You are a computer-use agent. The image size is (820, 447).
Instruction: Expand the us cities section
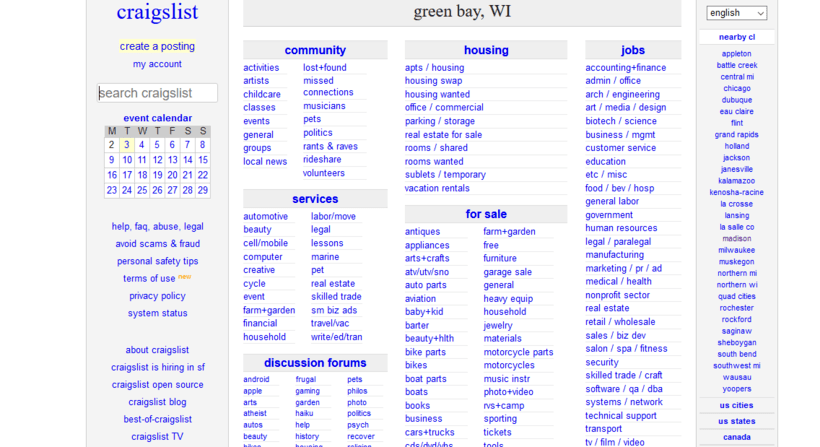[736, 405]
